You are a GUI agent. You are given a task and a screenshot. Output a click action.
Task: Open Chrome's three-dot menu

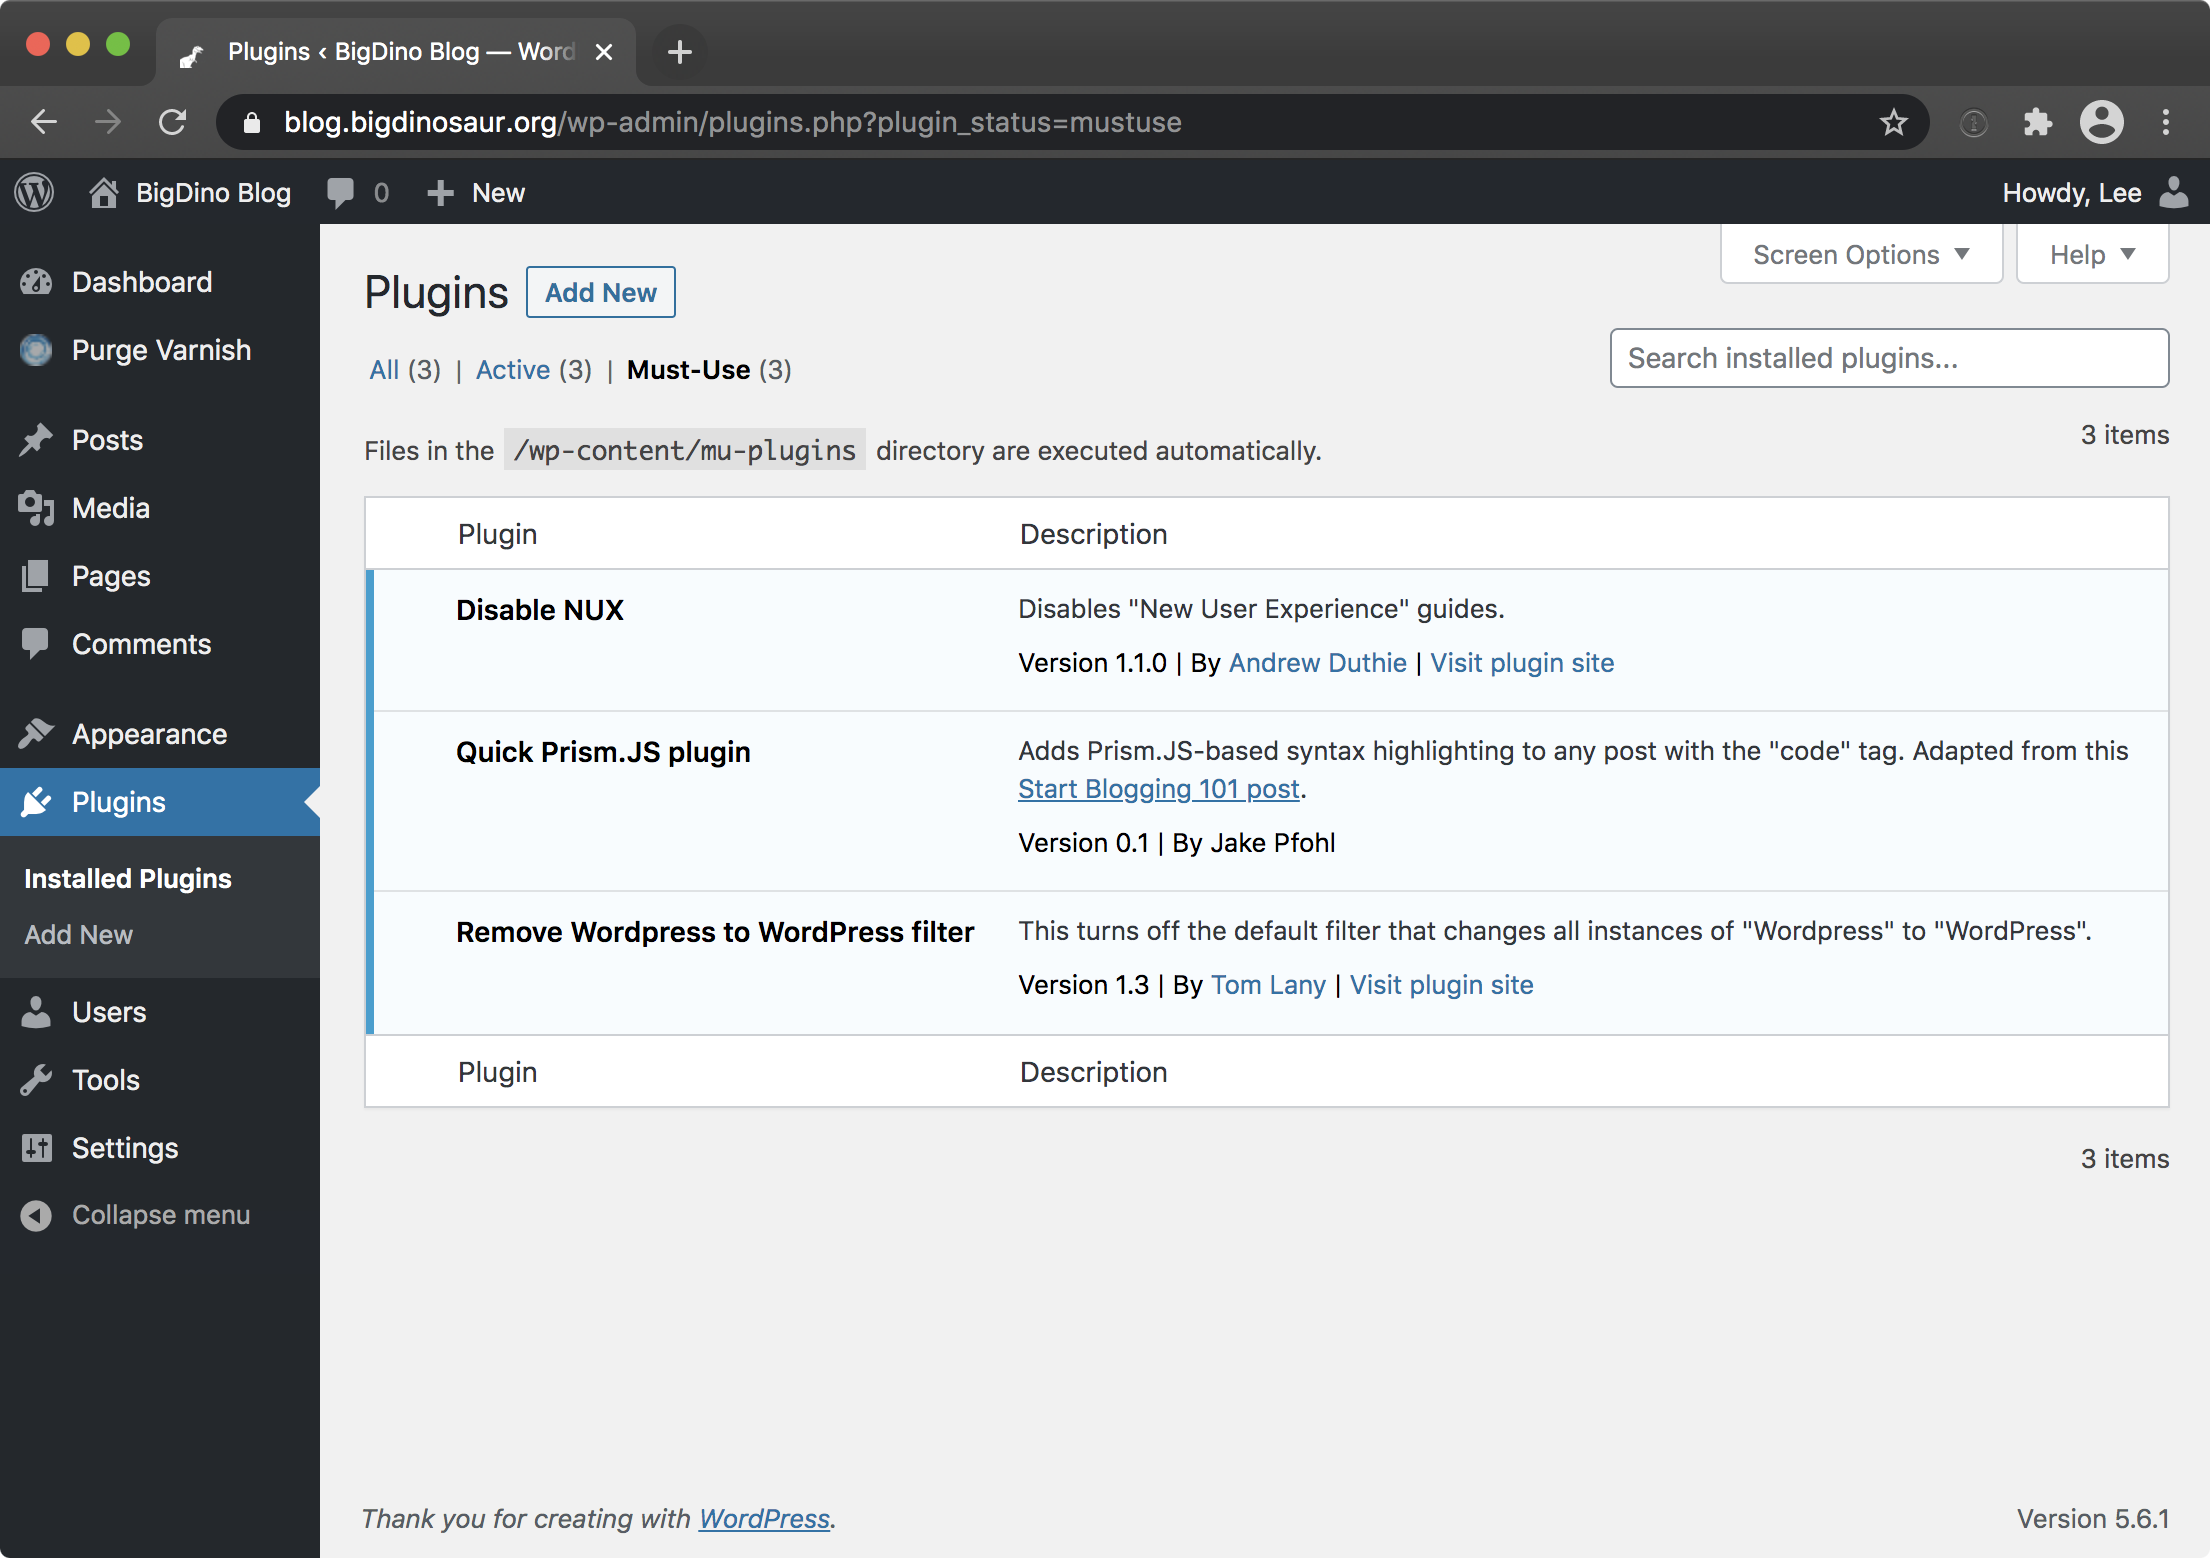2166,122
